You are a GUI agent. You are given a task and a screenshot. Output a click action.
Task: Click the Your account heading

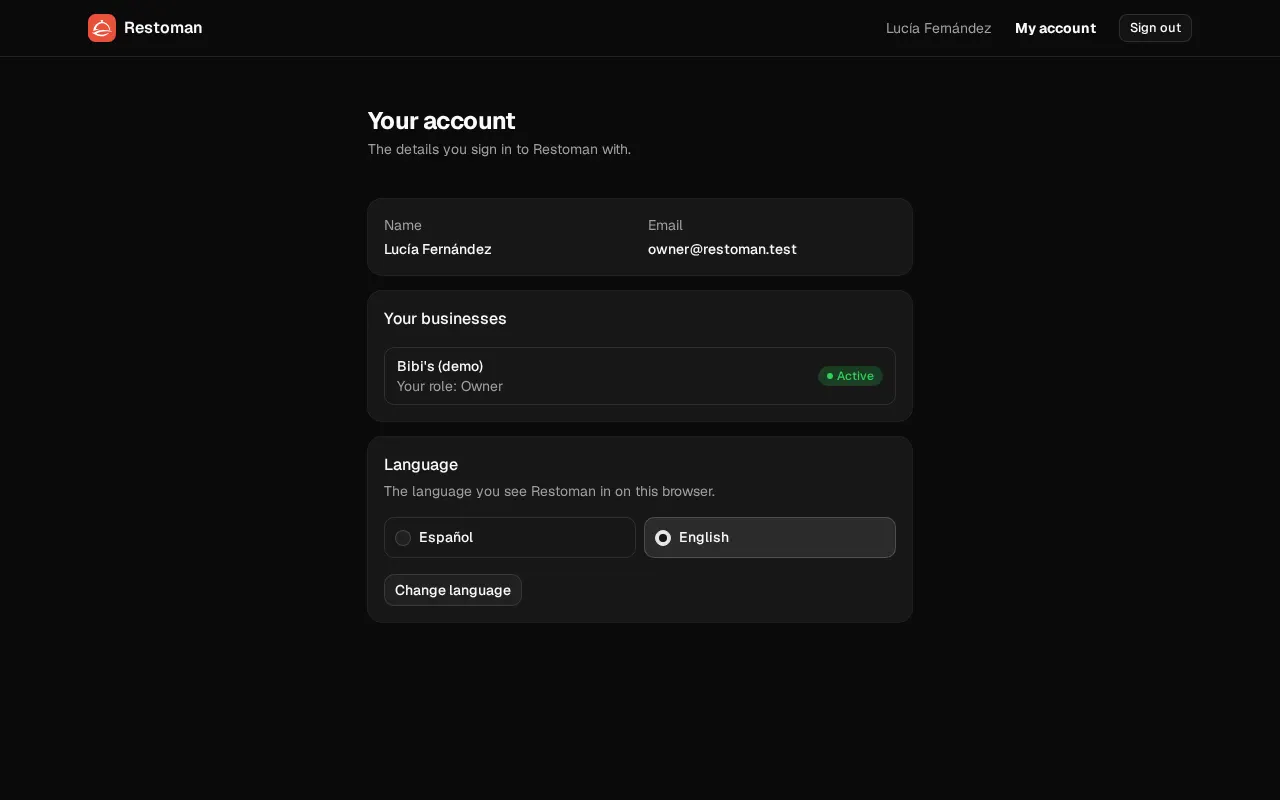441,121
